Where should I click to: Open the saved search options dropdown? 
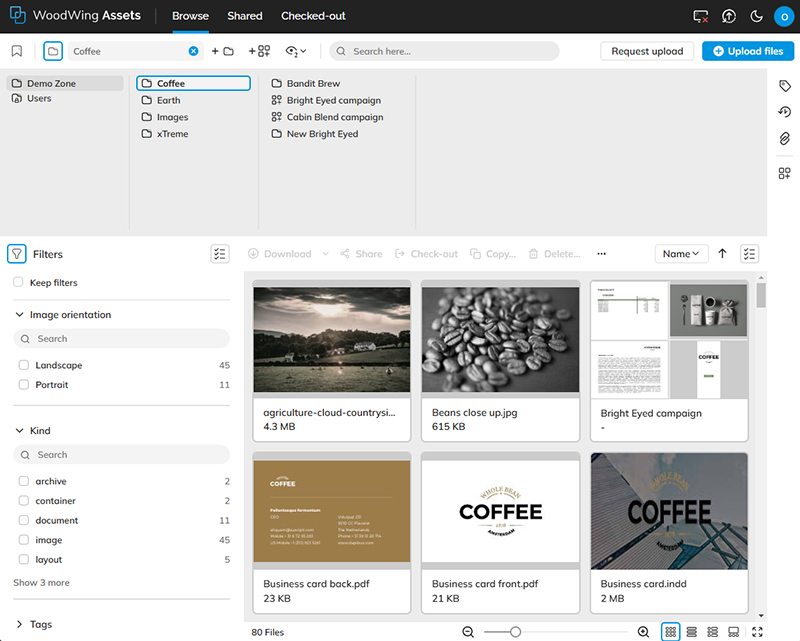pos(296,51)
